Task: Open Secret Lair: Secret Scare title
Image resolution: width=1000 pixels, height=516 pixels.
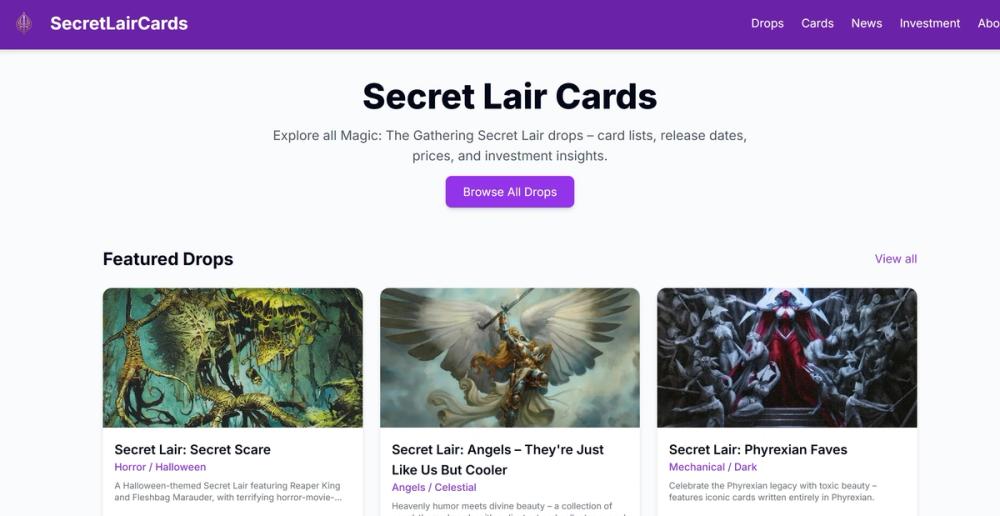Action: pos(193,450)
